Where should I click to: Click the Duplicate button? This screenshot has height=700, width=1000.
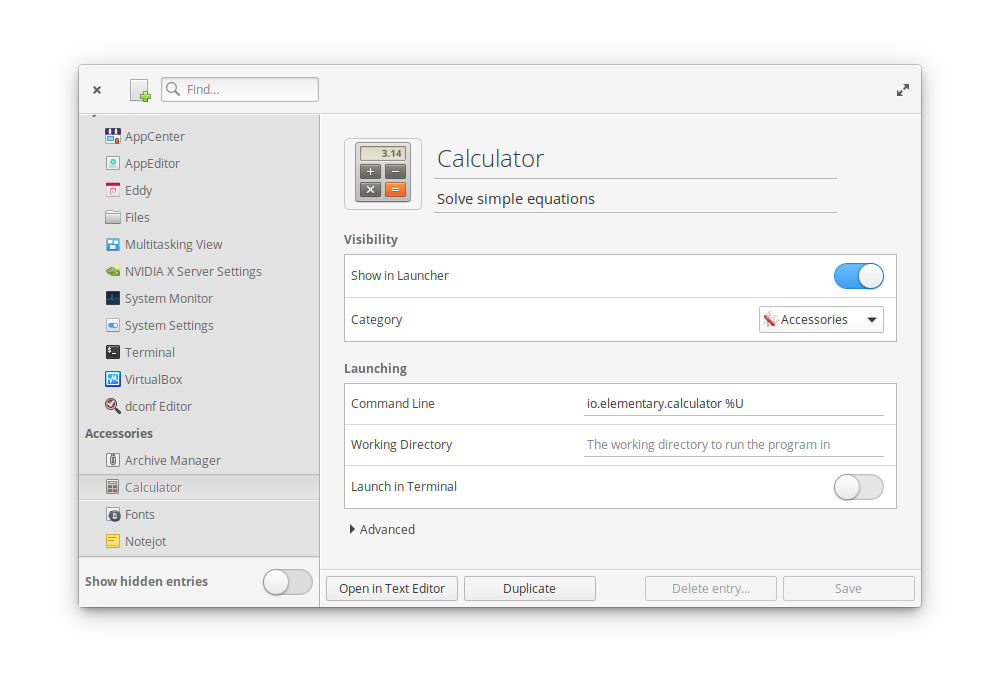[529, 588]
